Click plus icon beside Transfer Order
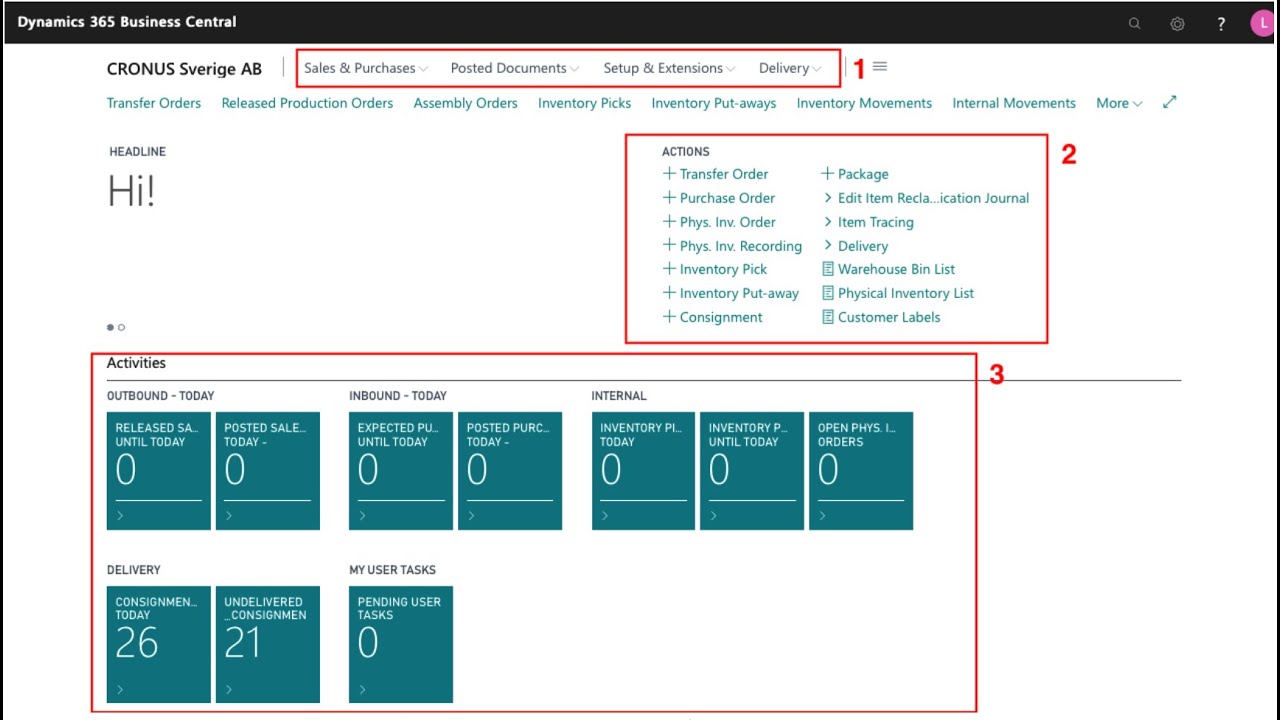 pyautogui.click(x=670, y=173)
